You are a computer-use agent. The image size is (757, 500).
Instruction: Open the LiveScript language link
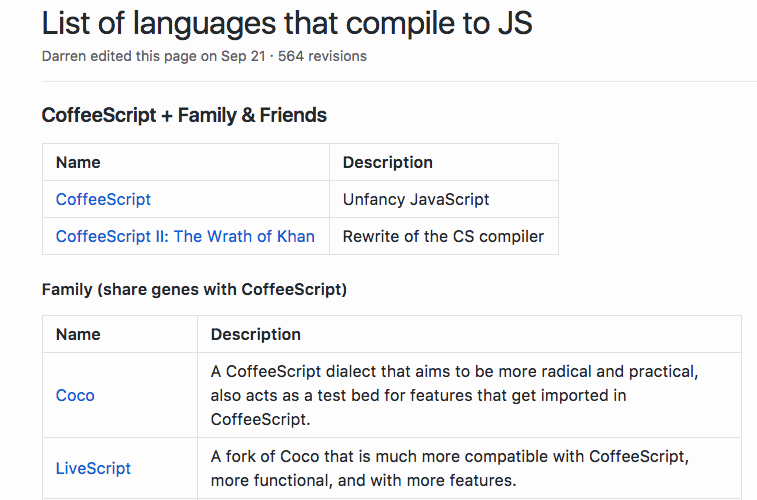[93, 468]
